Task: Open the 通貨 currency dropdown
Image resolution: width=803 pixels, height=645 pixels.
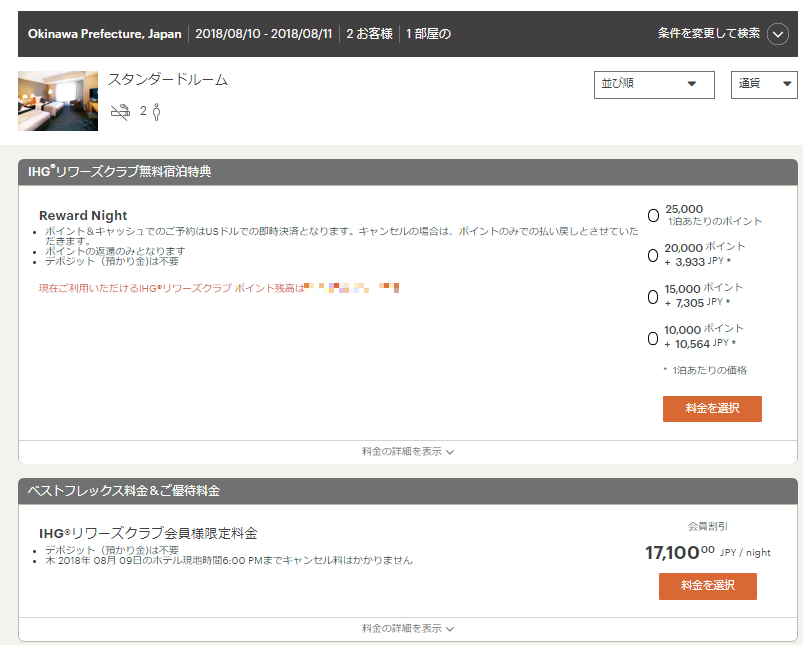Action: tap(764, 84)
